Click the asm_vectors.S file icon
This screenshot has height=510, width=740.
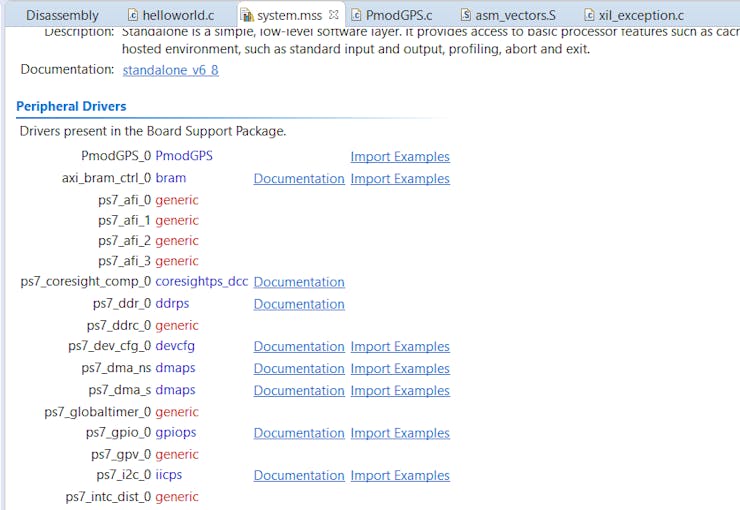(x=467, y=15)
